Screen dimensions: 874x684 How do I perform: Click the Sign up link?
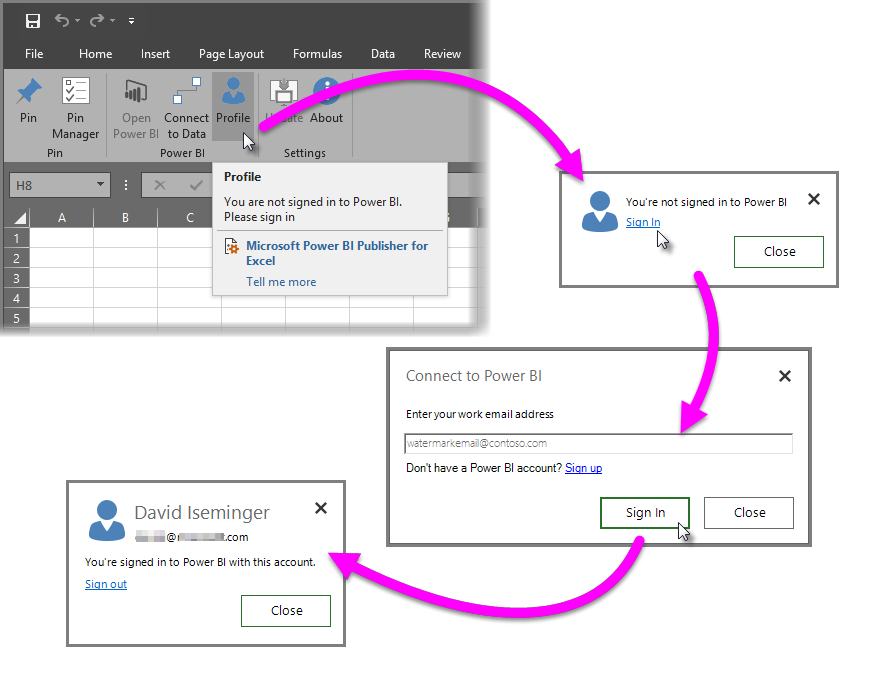[583, 468]
